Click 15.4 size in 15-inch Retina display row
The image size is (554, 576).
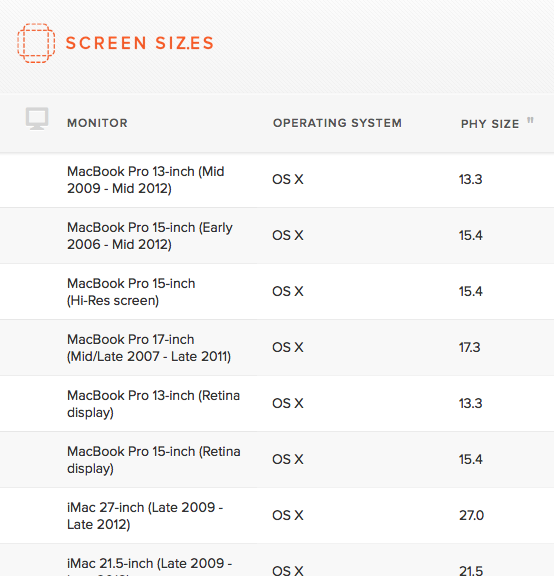pos(471,460)
